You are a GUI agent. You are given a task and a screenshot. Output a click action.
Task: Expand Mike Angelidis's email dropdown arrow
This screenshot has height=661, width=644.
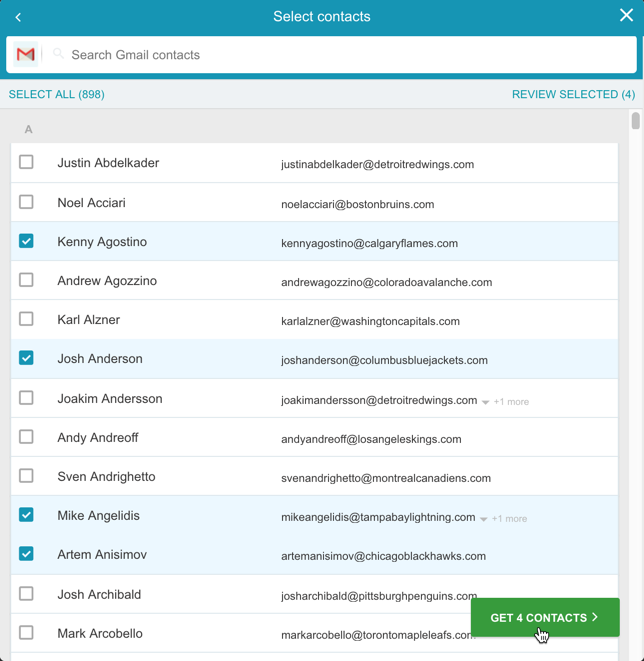click(x=483, y=519)
